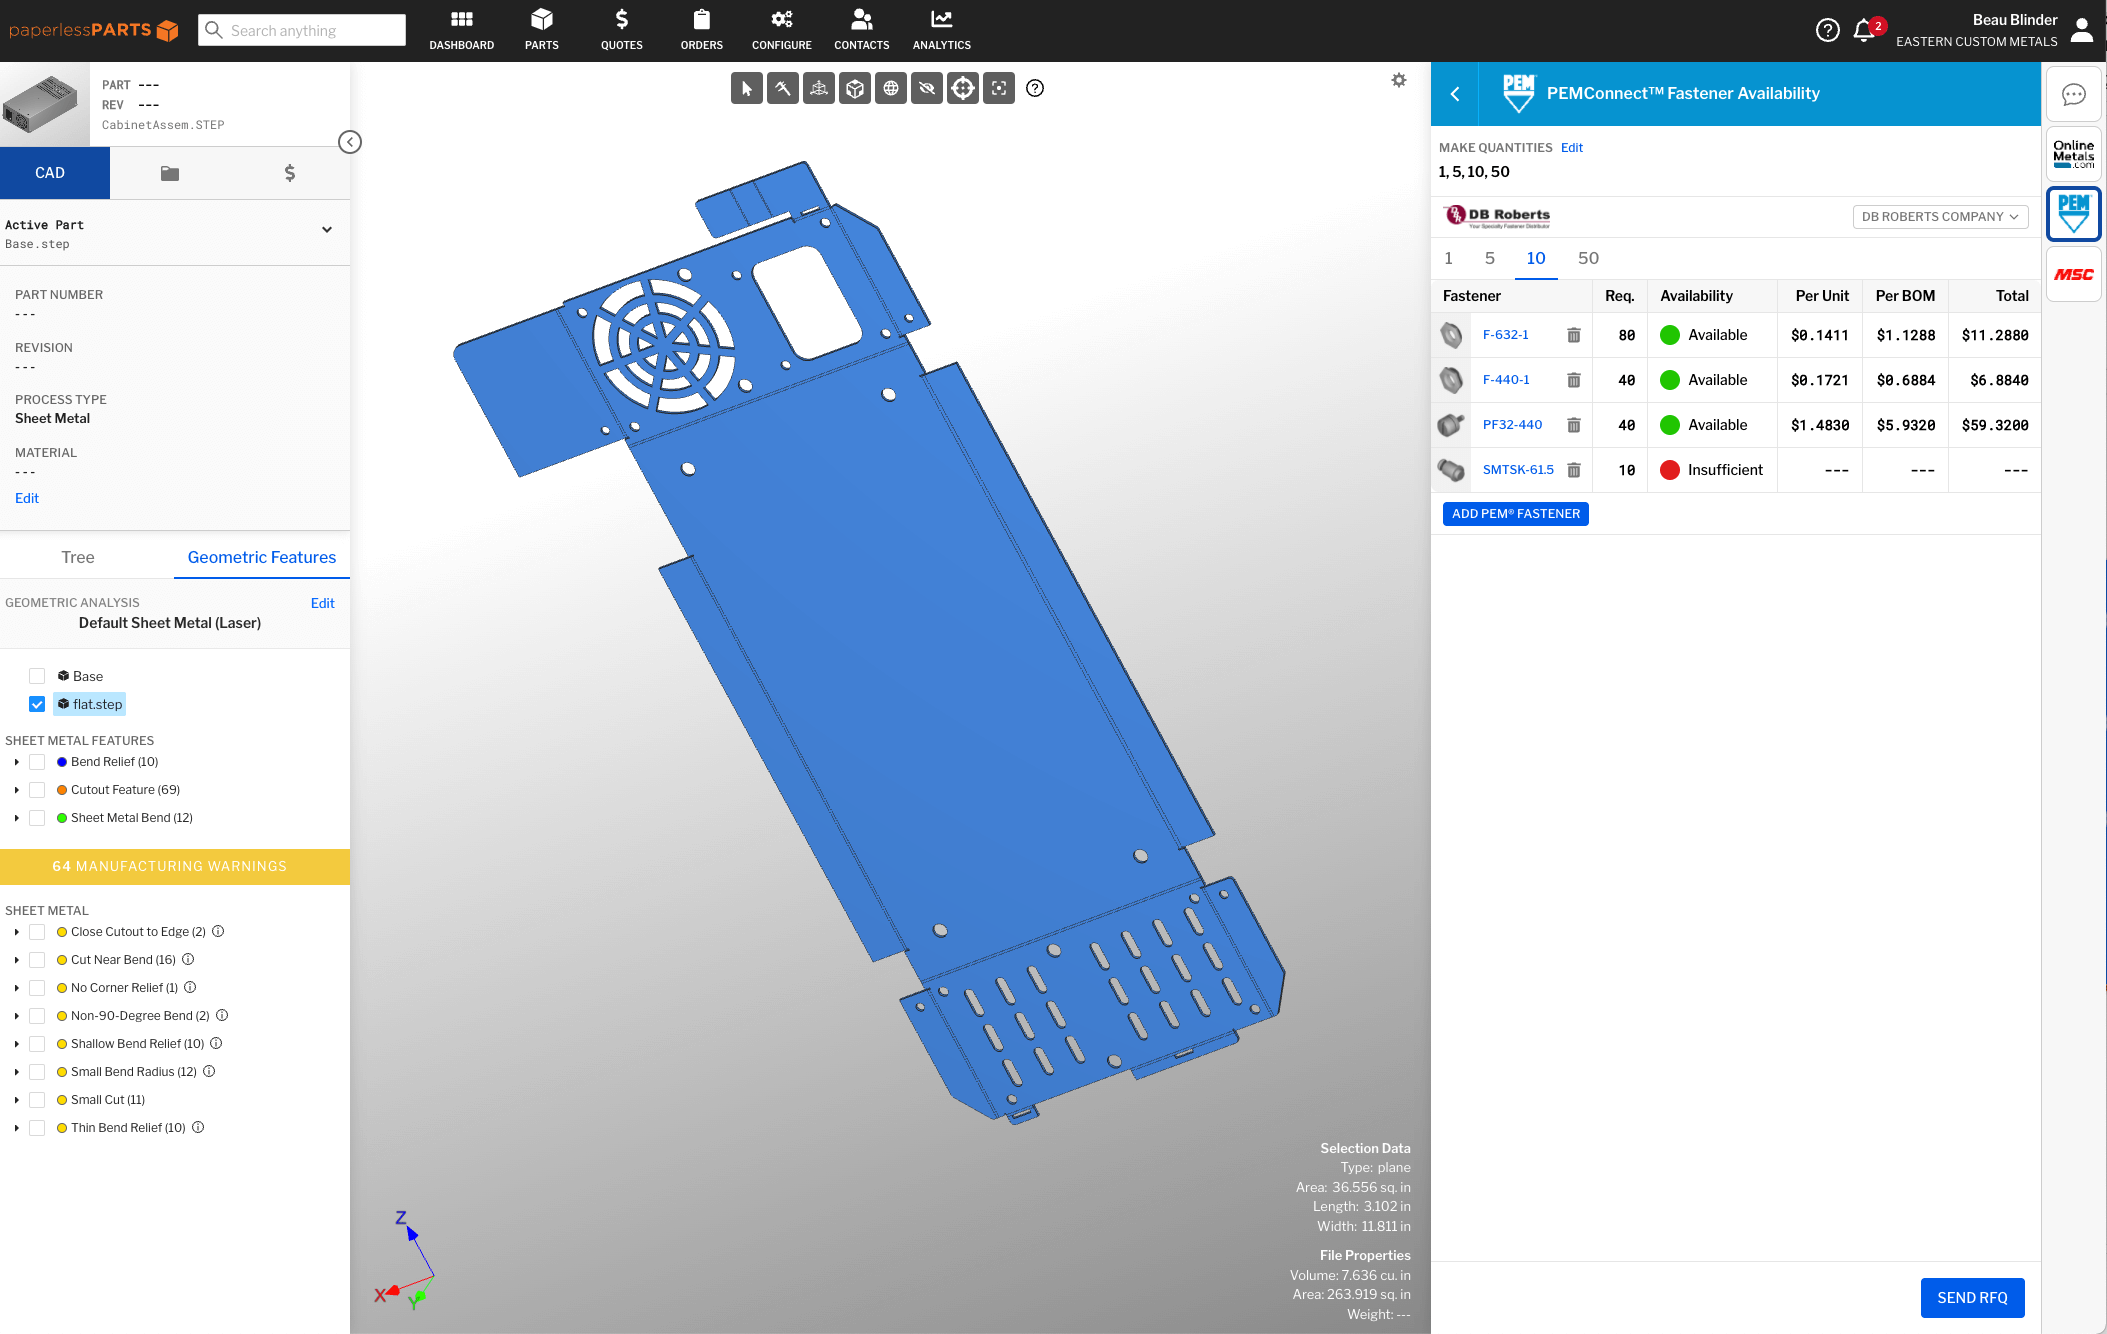Expand the Bend Relief (10) group
2107x1334 pixels.
pos(16,762)
